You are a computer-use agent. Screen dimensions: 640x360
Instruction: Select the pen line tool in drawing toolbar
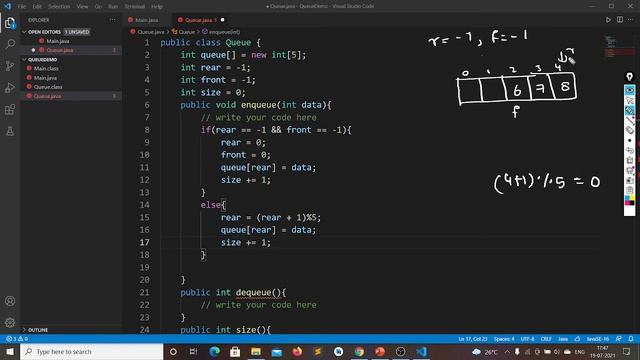tap(629, 120)
